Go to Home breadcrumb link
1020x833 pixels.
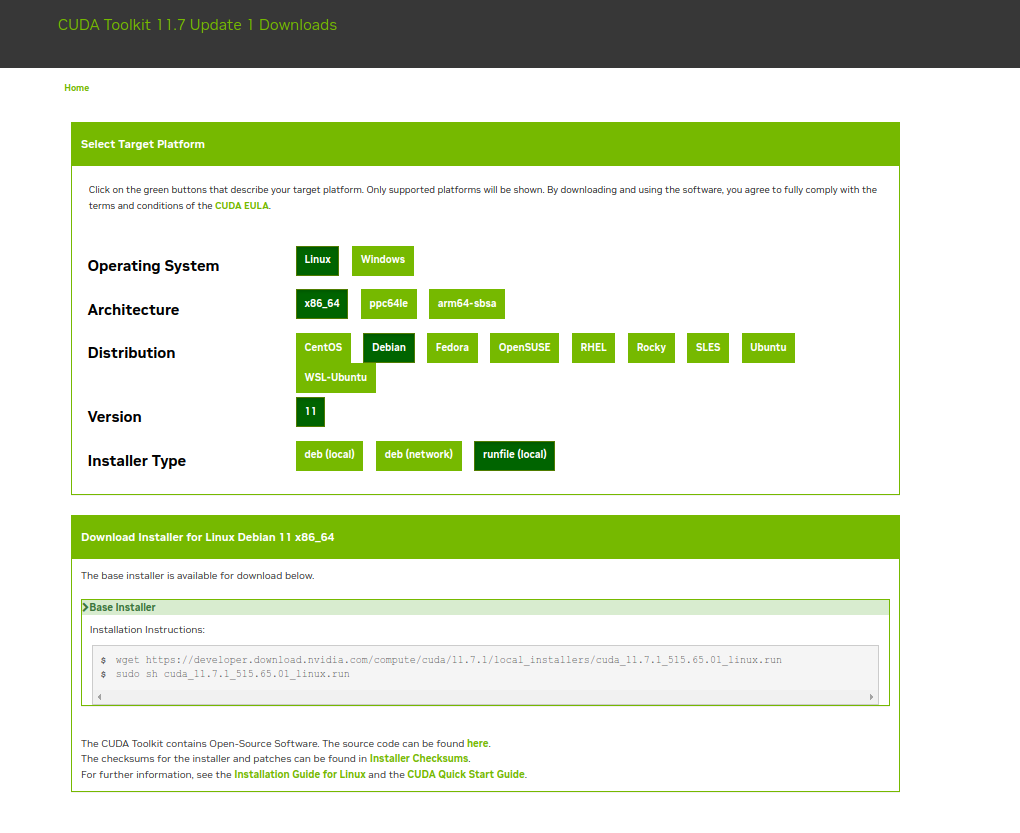click(76, 88)
